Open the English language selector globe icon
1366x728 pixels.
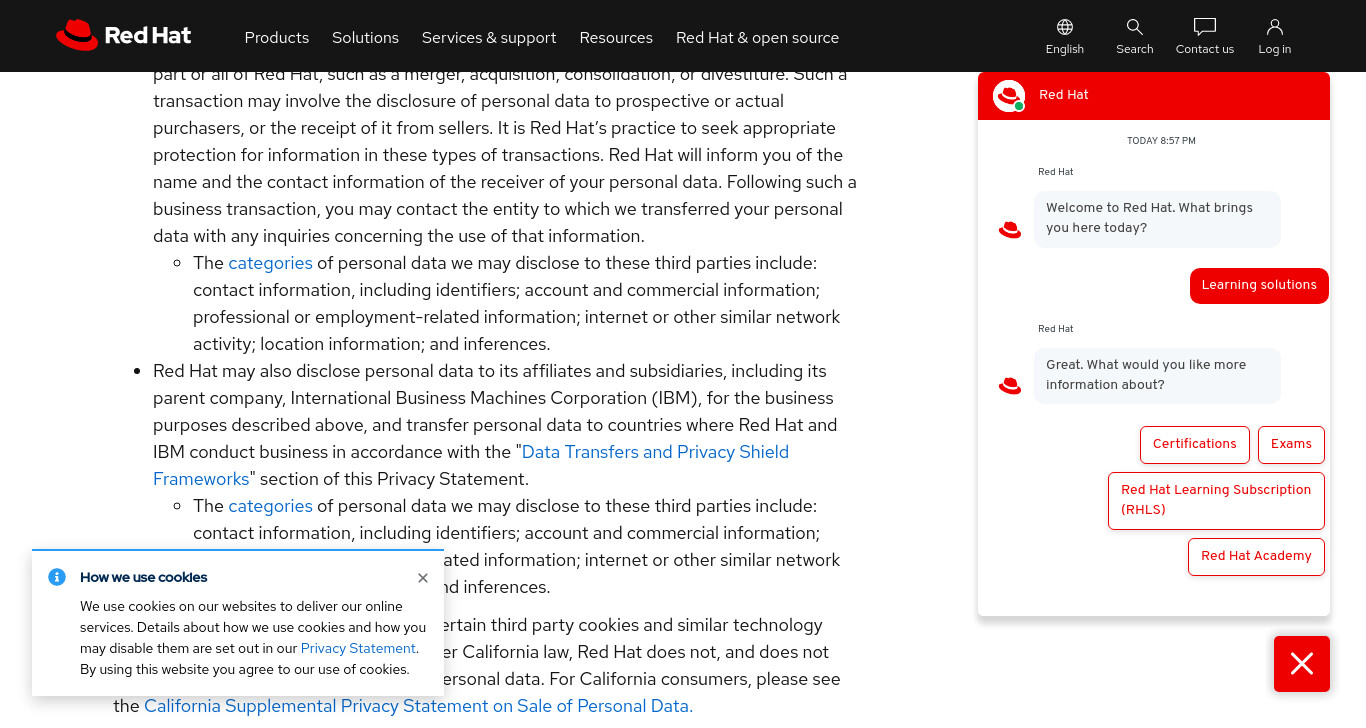(1065, 27)
